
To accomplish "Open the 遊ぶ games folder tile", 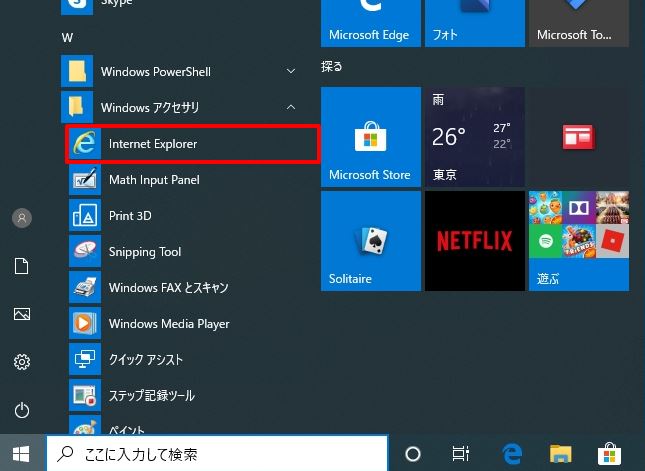I will click(x=579, y=241).
